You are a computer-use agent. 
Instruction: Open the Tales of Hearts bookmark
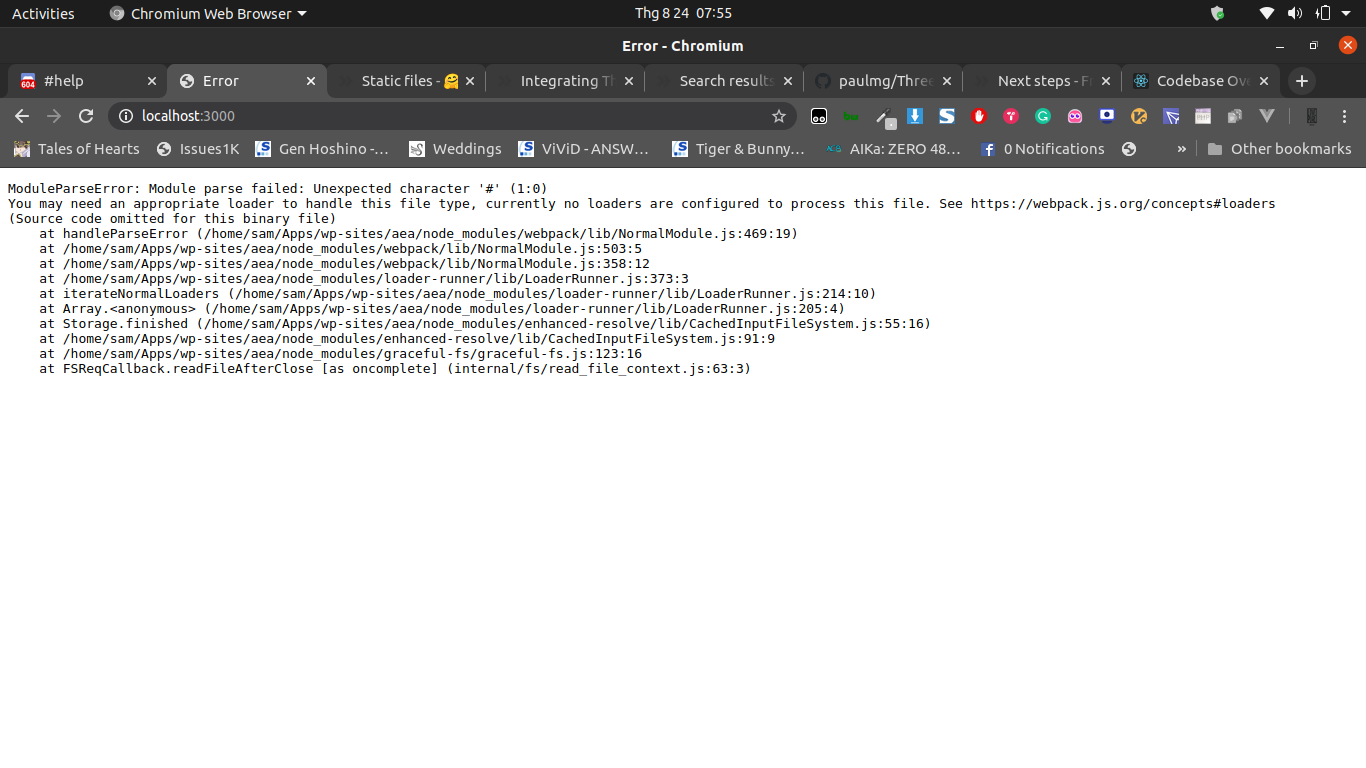[x=76, y=149]
